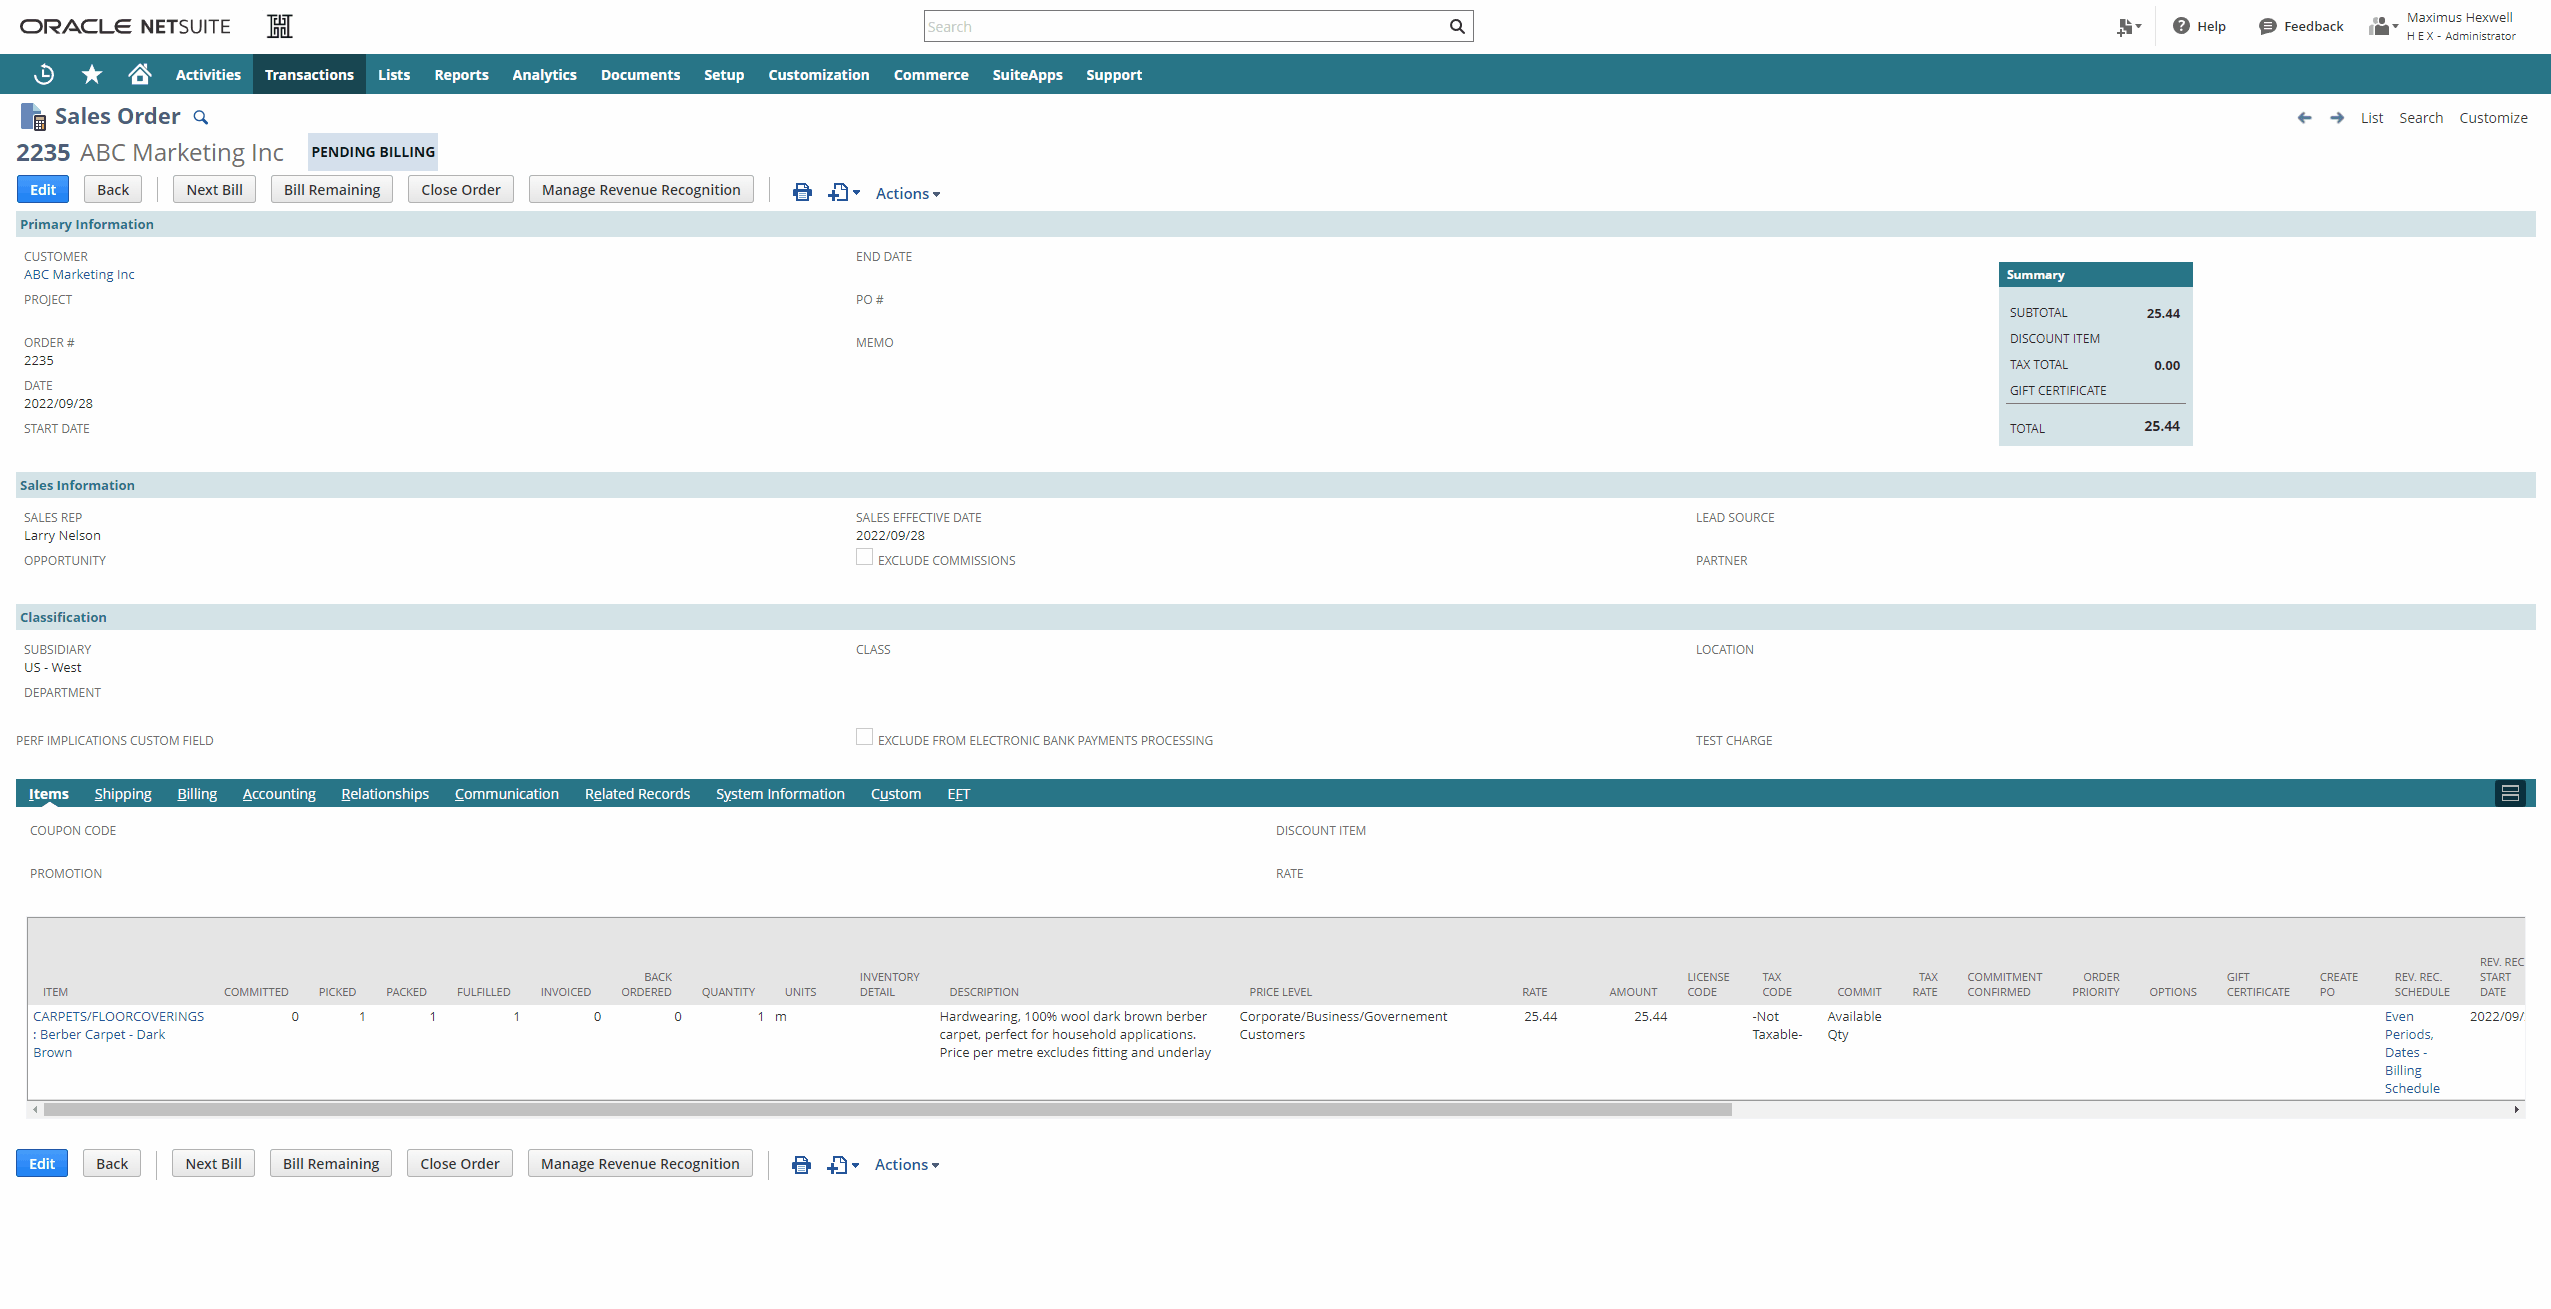Expand the top Actions dropdown
2551x1309 pixels.
(x=908, y=193)
